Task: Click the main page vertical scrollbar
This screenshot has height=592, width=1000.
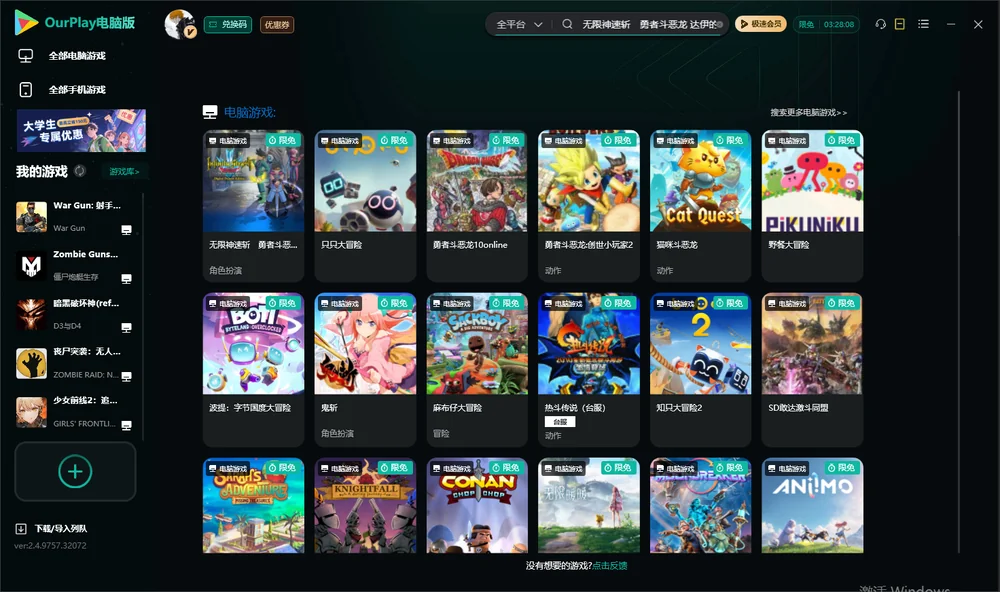Action: (x=959, y=322)
